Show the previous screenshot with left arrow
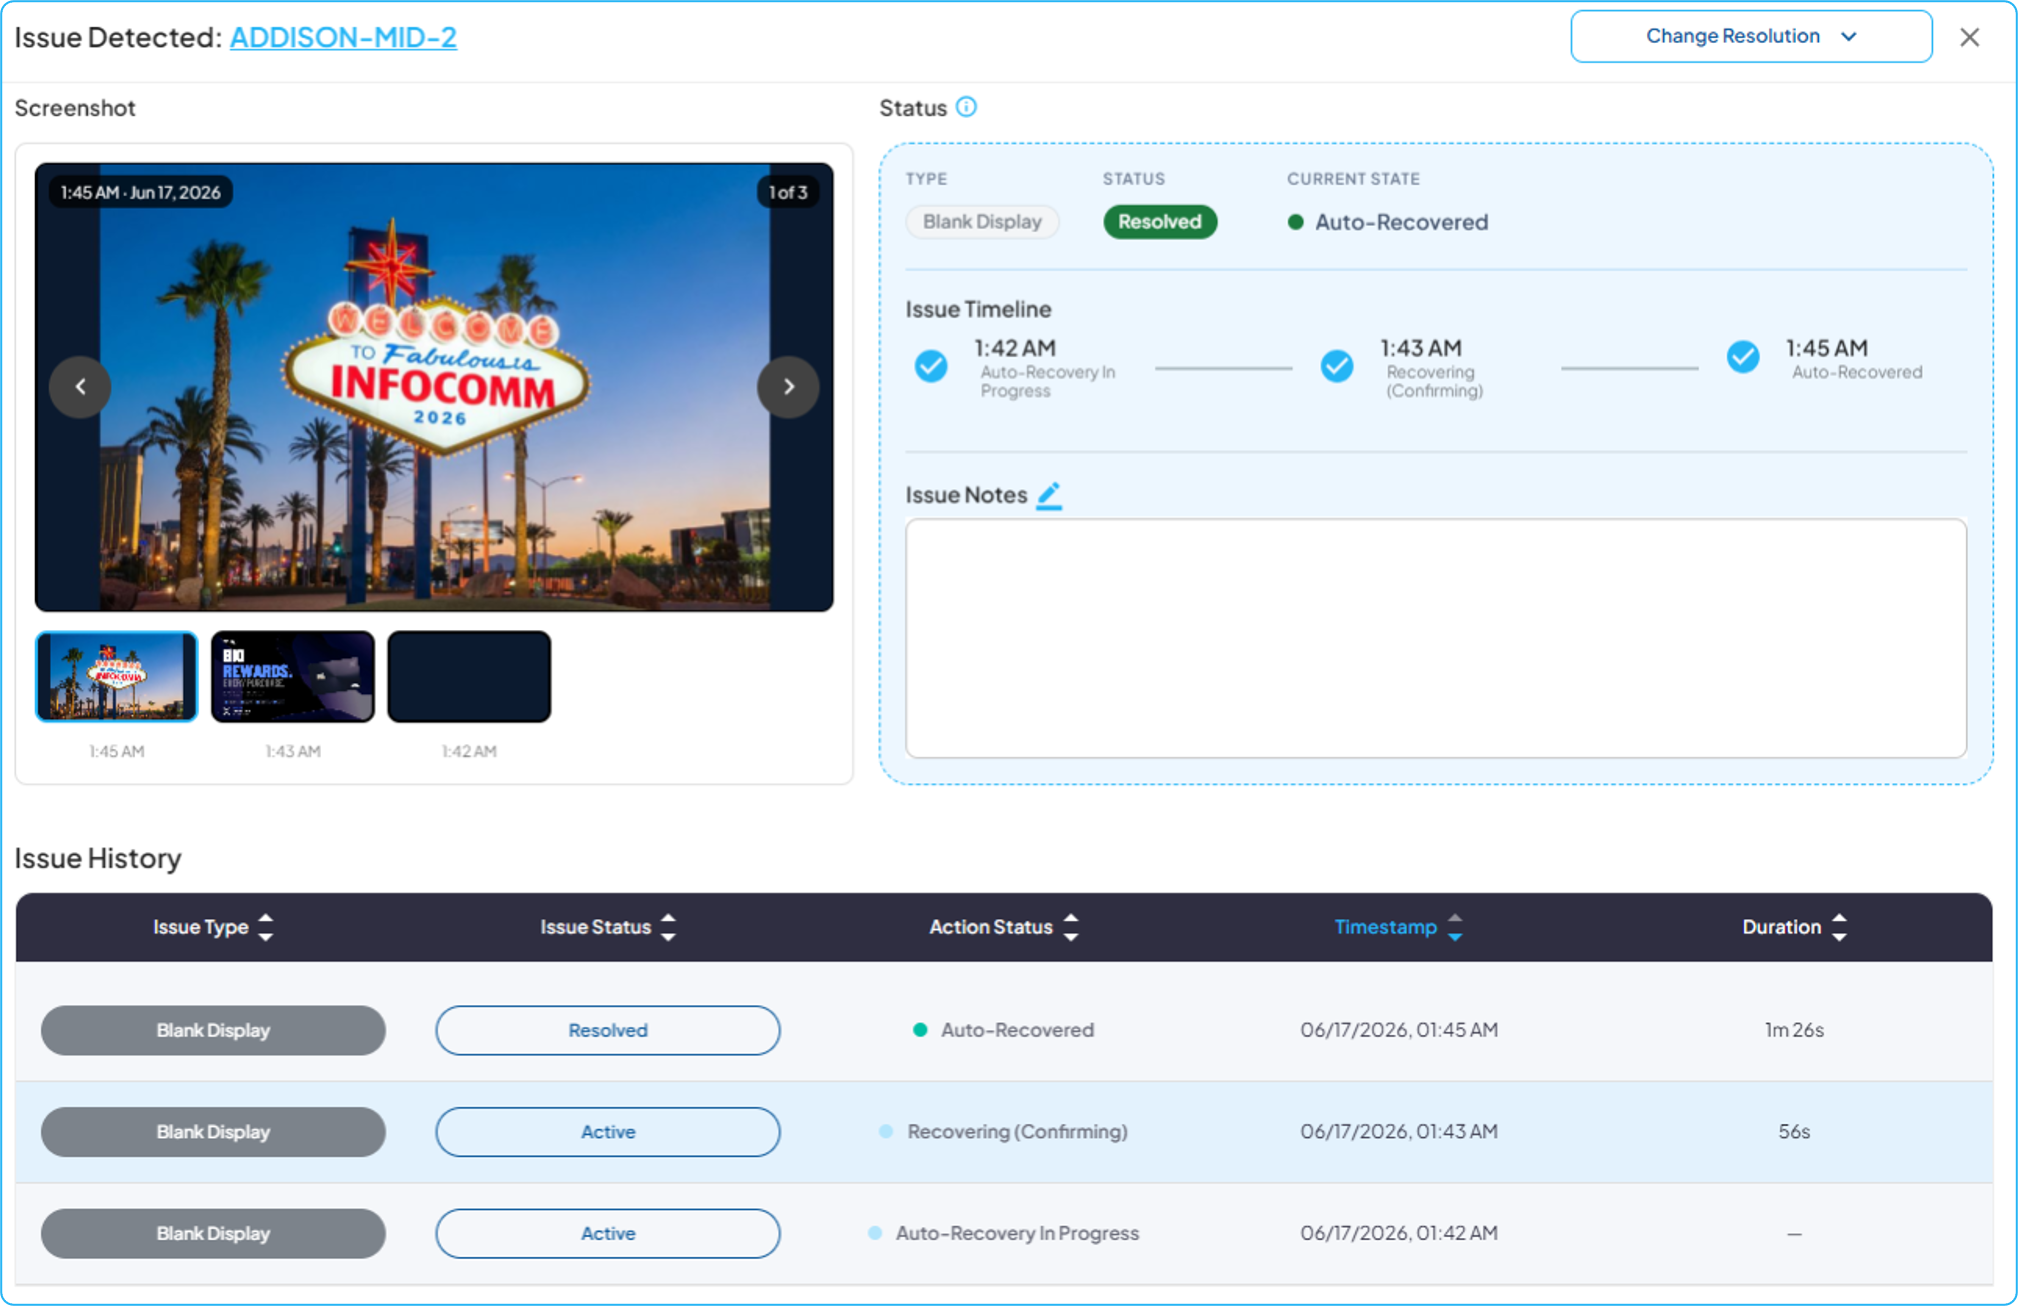 tap(81, 387)
